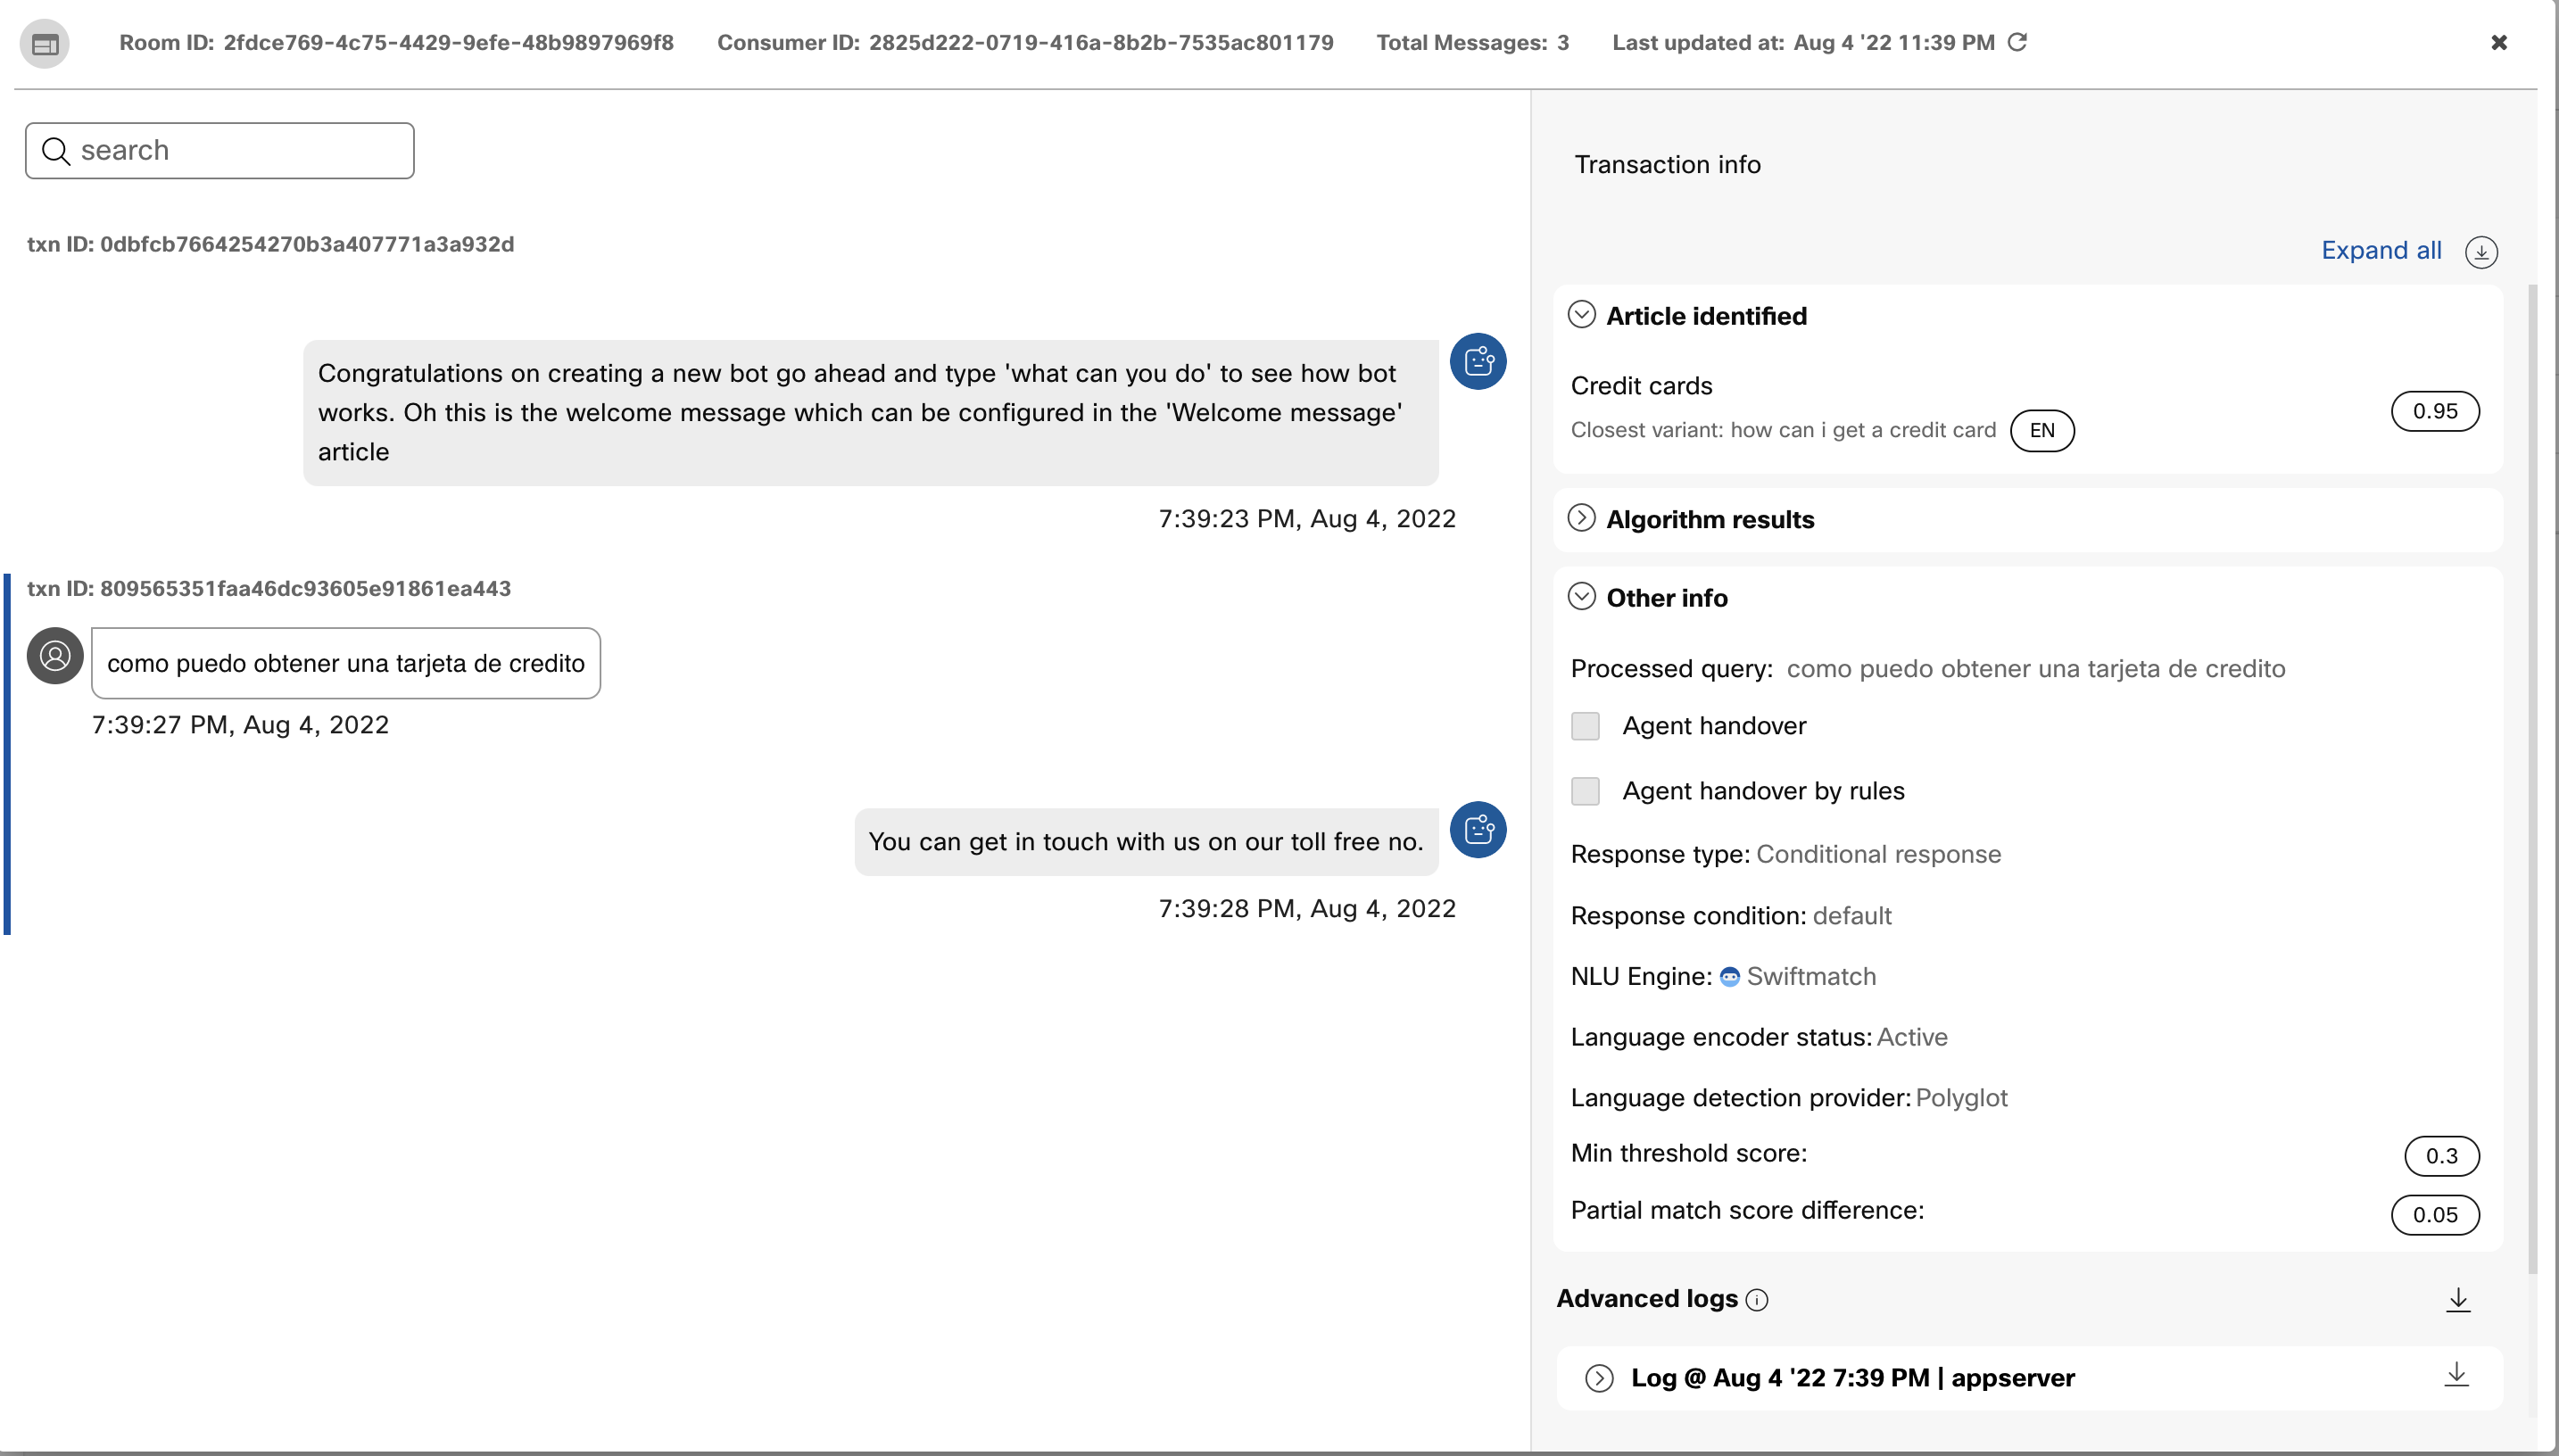Click the transaction info panel scrollbar
2559x1456 pixels.
2533,780
